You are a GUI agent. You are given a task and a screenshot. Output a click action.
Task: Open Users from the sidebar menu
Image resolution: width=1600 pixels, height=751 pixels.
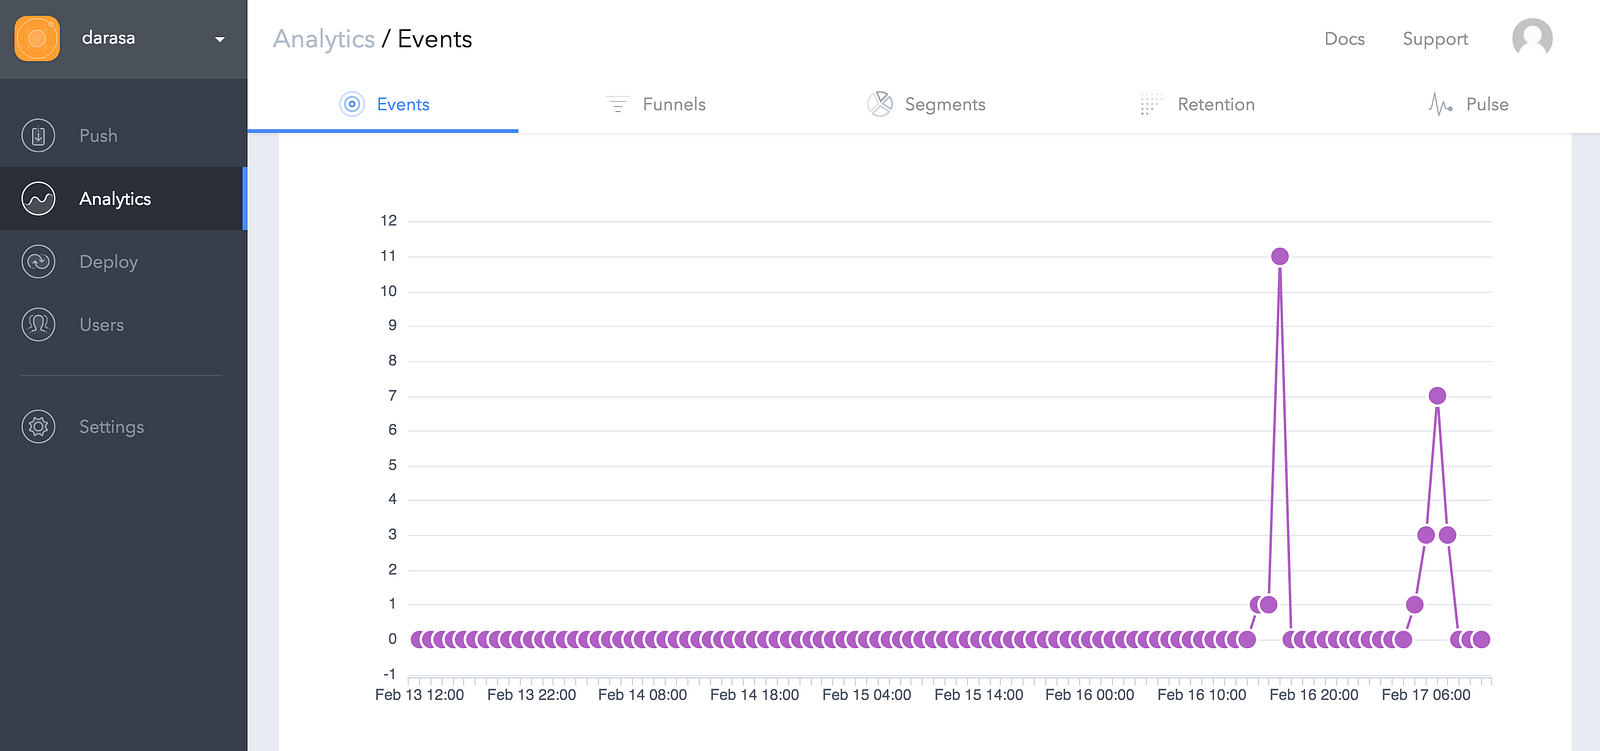tap(101, 325)
